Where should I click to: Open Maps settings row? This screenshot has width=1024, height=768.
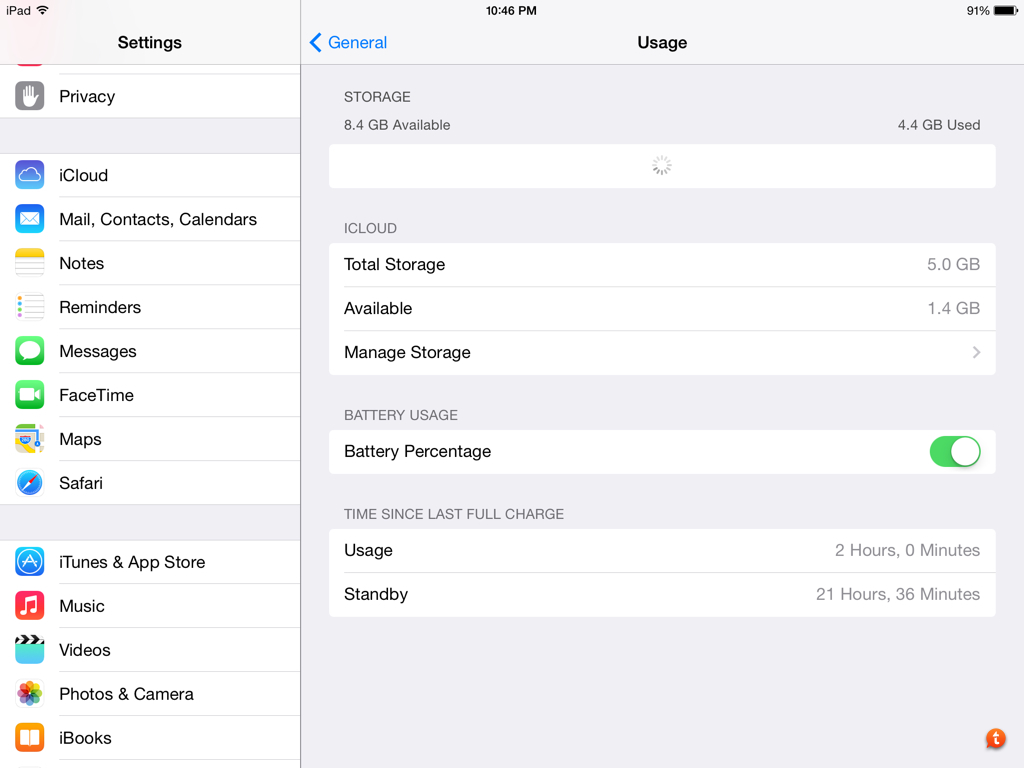click(x=150, y=439)
